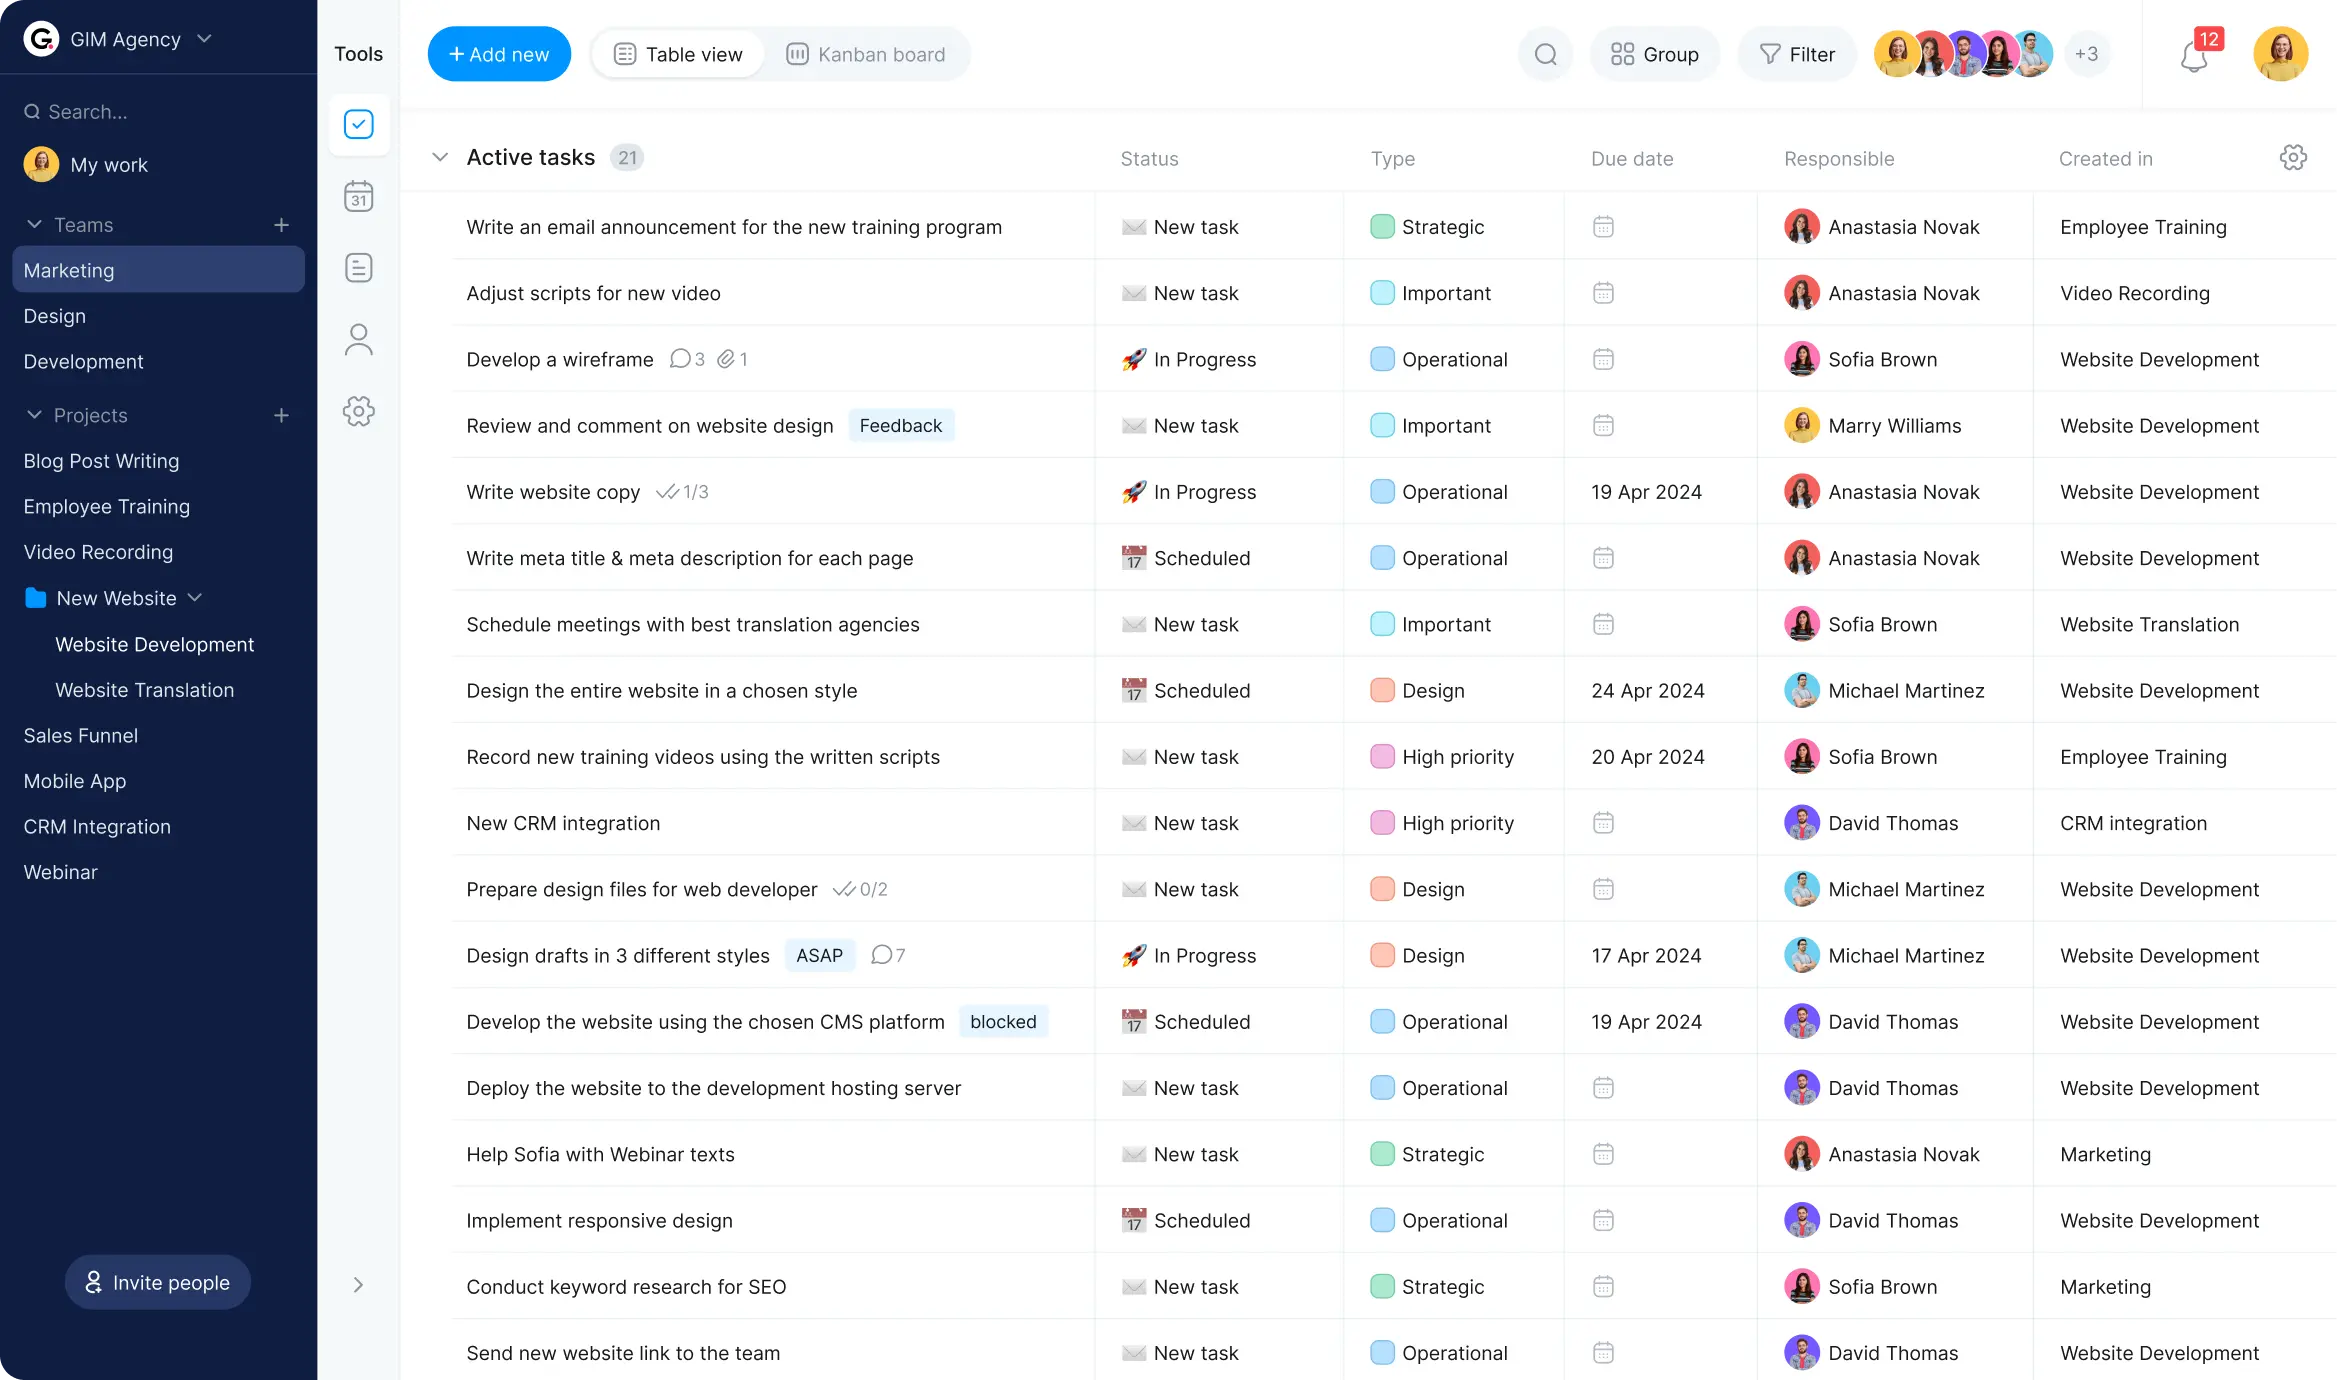Collapse the Active tasks group
This screenshot has width=2337, height=1380.
point(440,157)
